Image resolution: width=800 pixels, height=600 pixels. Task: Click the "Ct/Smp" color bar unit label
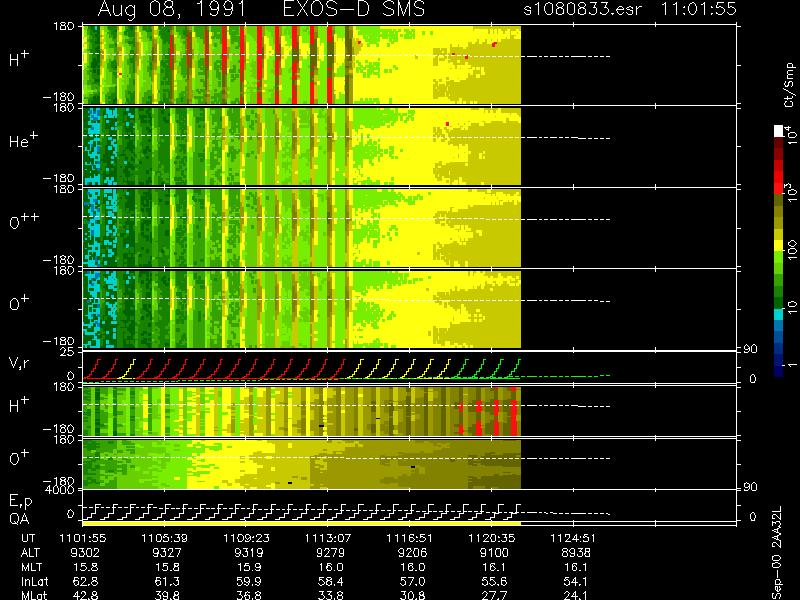tap(789, 85)
